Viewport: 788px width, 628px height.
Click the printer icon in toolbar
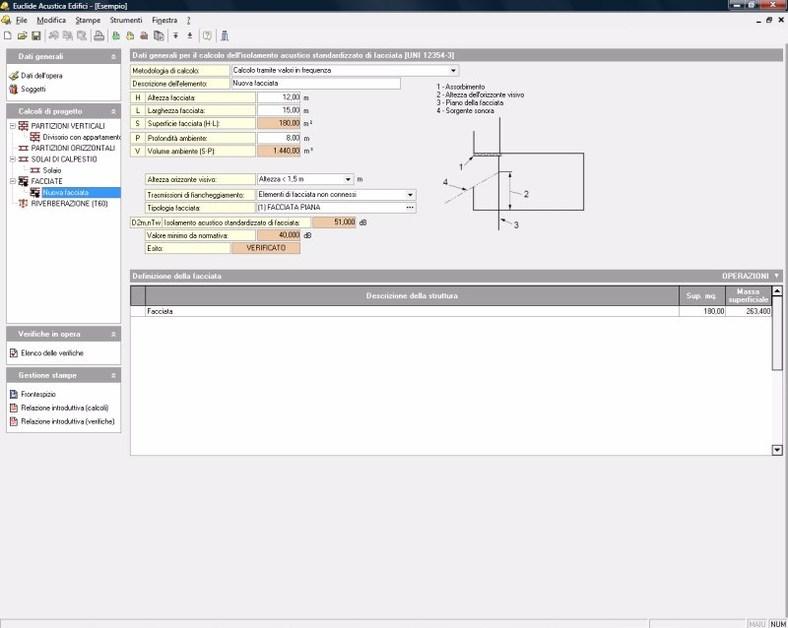(x=99, y=36)
